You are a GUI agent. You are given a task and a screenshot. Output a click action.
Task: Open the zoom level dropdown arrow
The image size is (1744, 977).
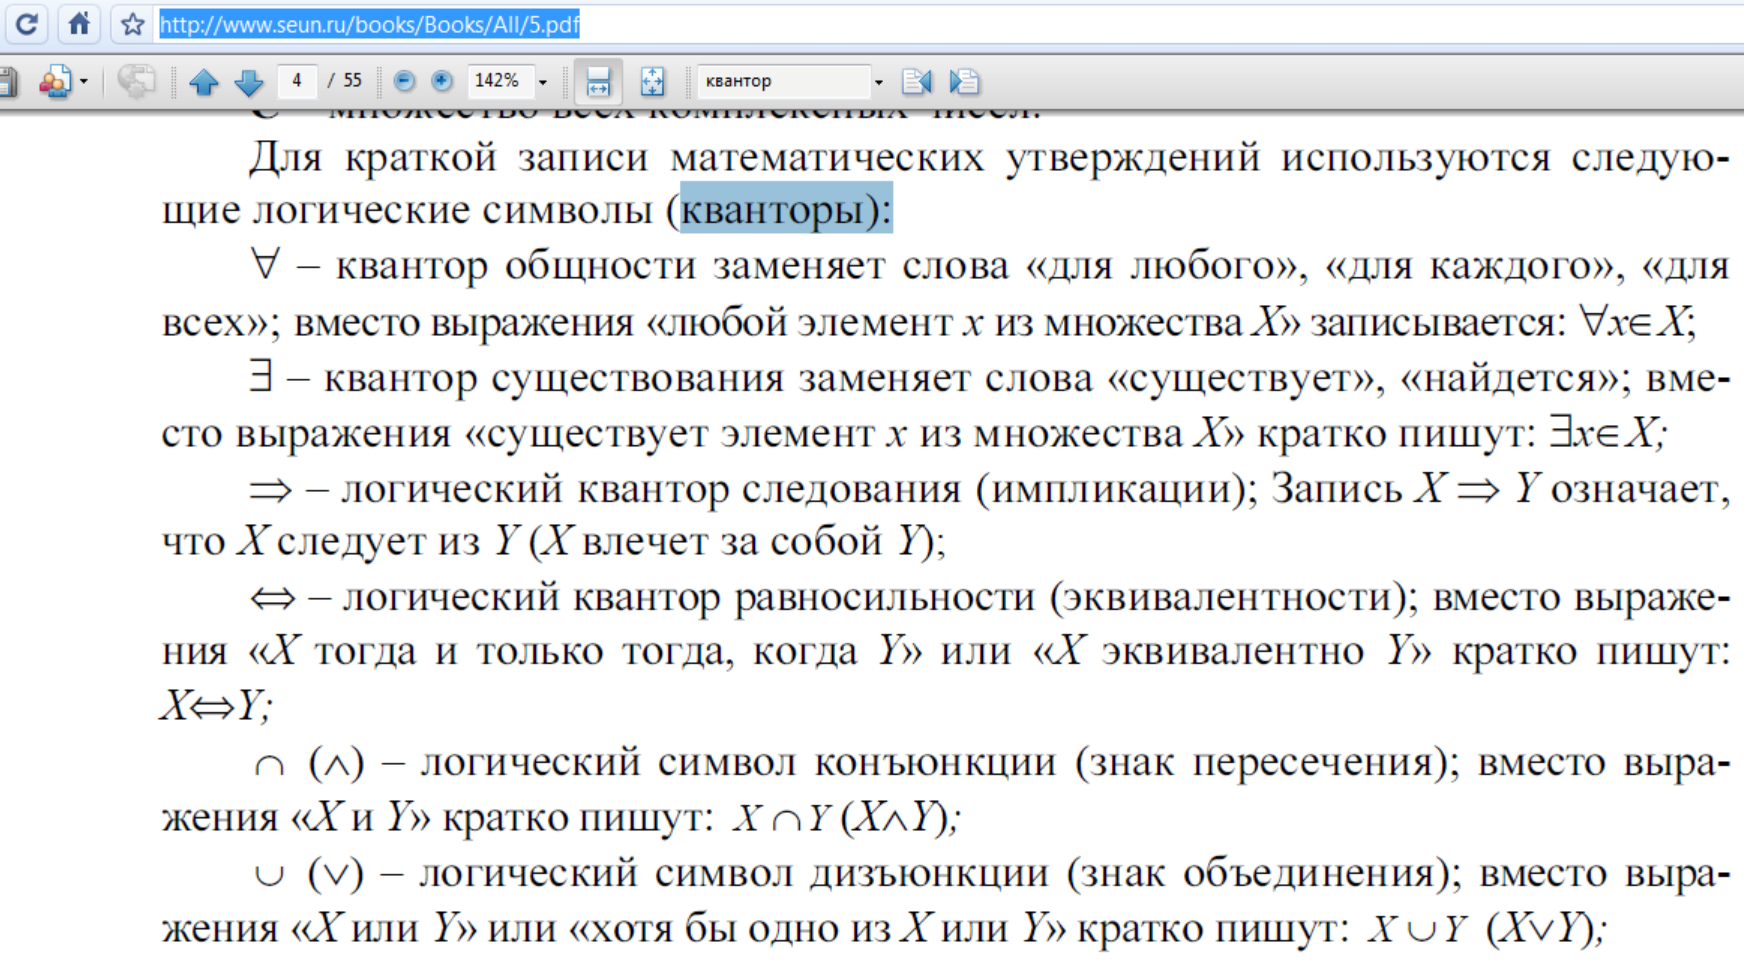543,81
